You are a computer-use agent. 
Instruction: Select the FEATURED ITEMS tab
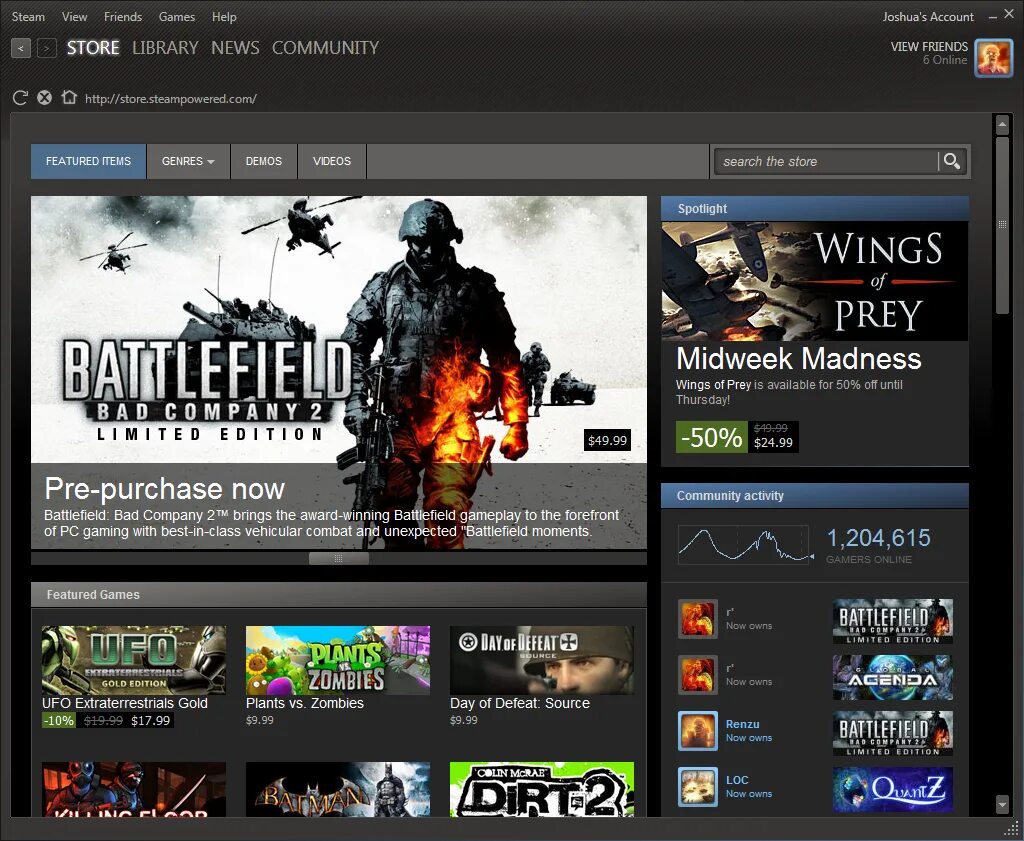point(88,161)
